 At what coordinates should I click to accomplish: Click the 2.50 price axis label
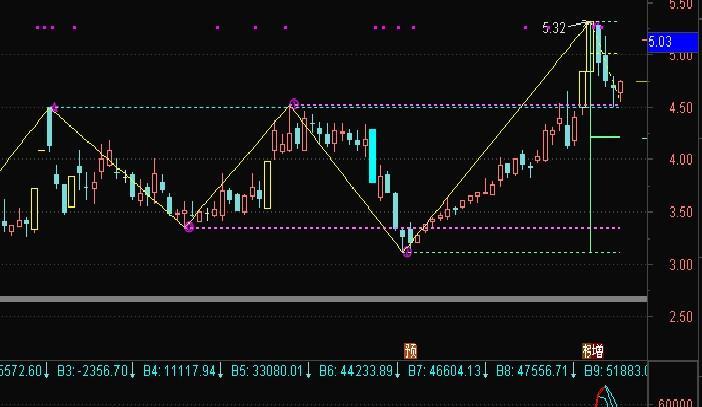681,317
